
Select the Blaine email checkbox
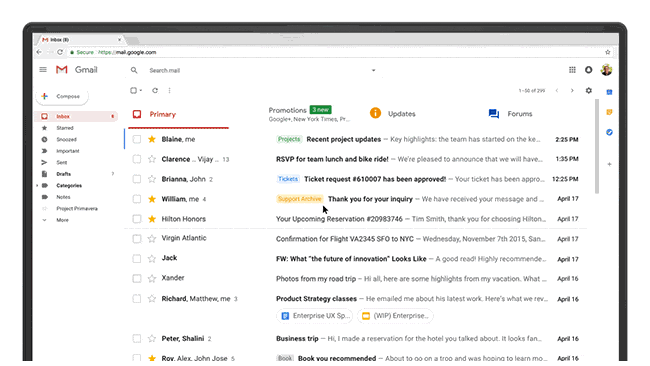point(136,139)
